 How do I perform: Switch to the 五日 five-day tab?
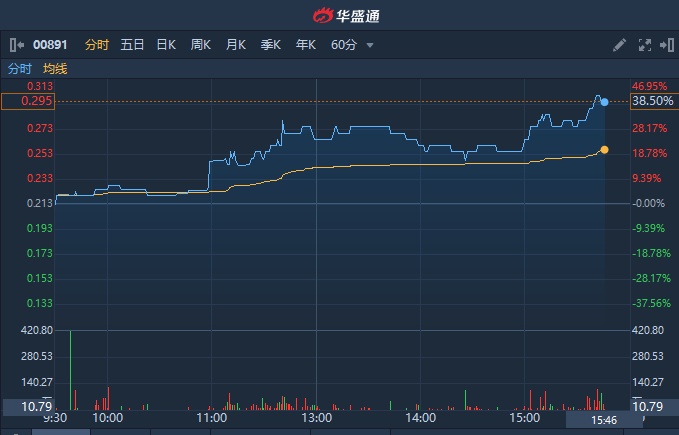[x=132, y=45]
